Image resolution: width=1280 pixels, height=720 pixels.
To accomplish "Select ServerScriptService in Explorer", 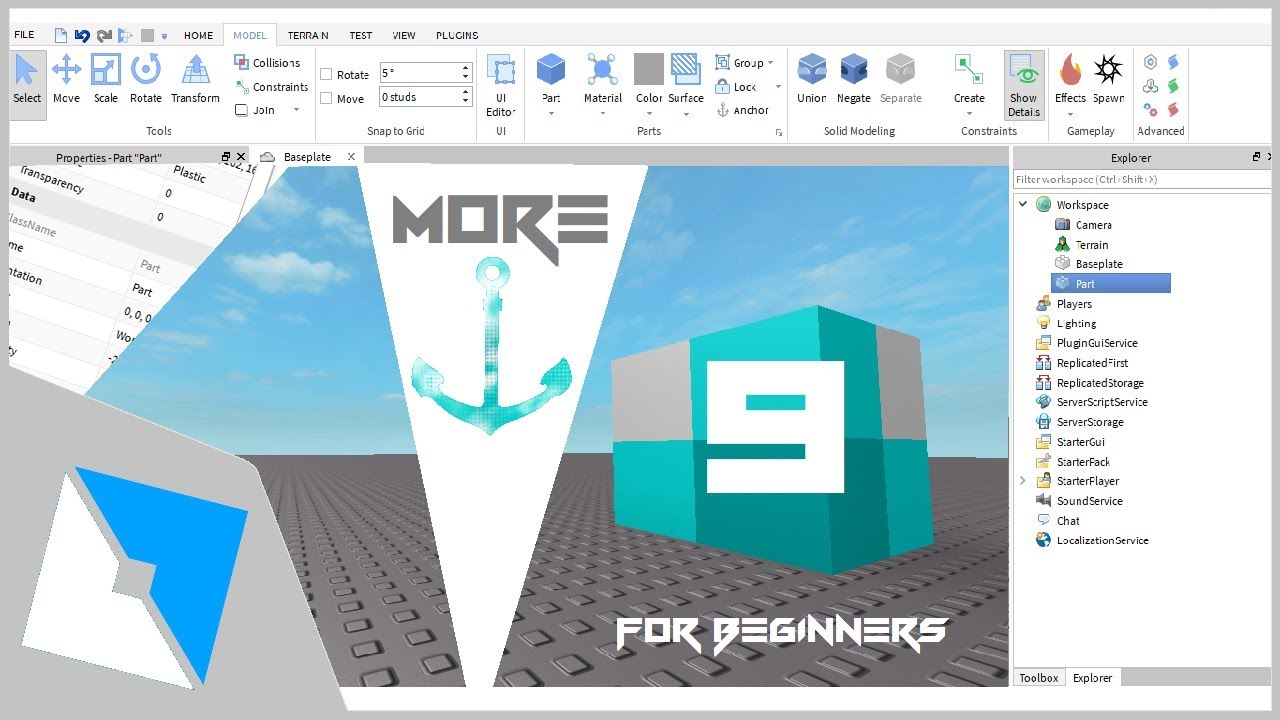I will (1101, 402).
